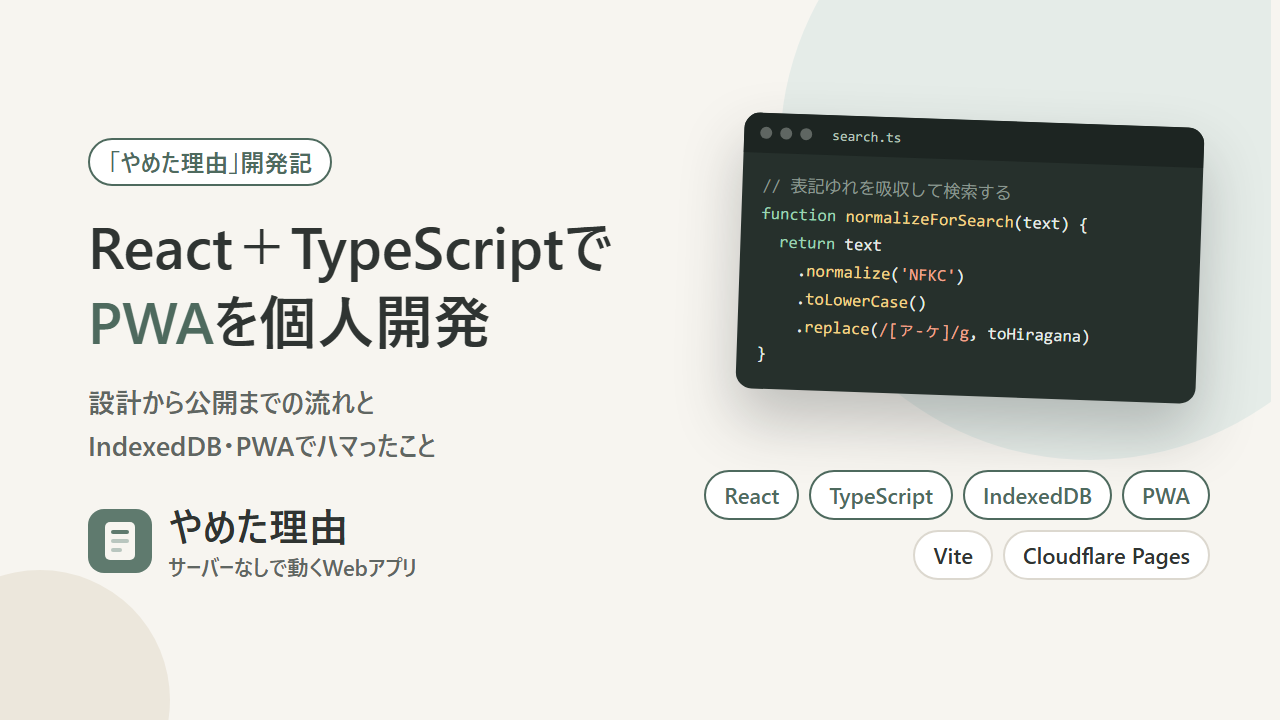
Task: Click the やめた理由 app name text
Action: [x=258, y=526]
